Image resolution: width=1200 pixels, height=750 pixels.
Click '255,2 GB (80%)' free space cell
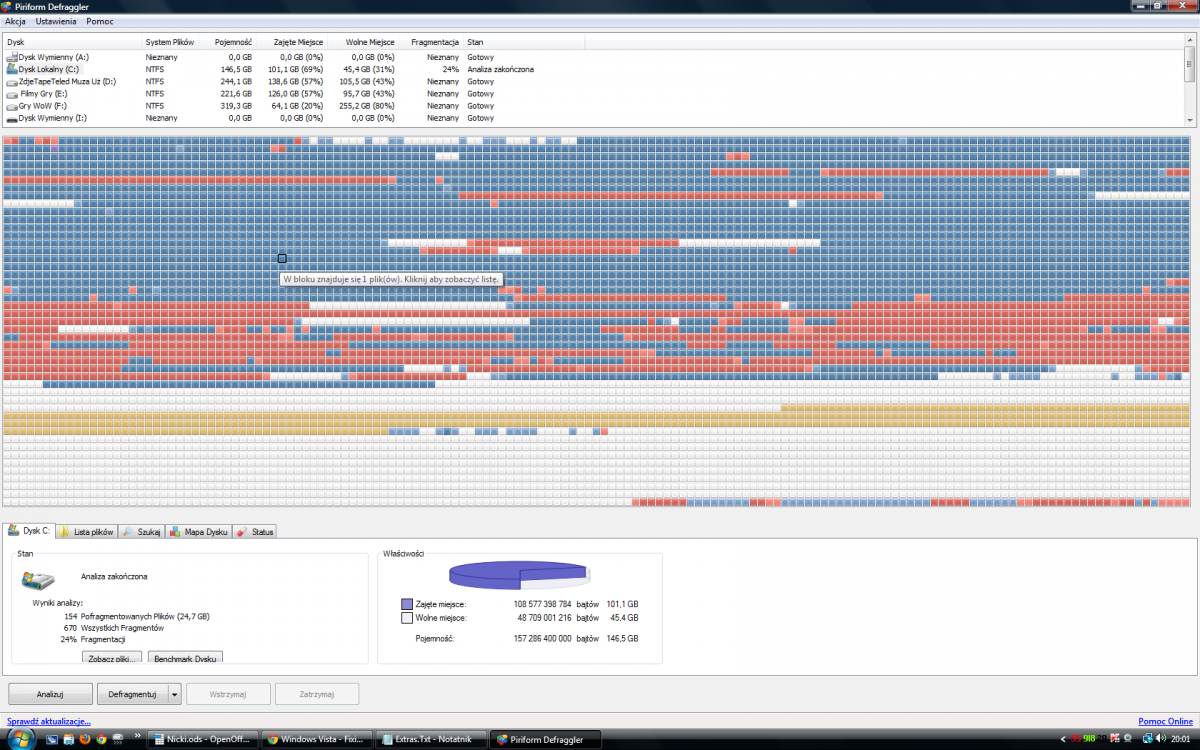367,105
